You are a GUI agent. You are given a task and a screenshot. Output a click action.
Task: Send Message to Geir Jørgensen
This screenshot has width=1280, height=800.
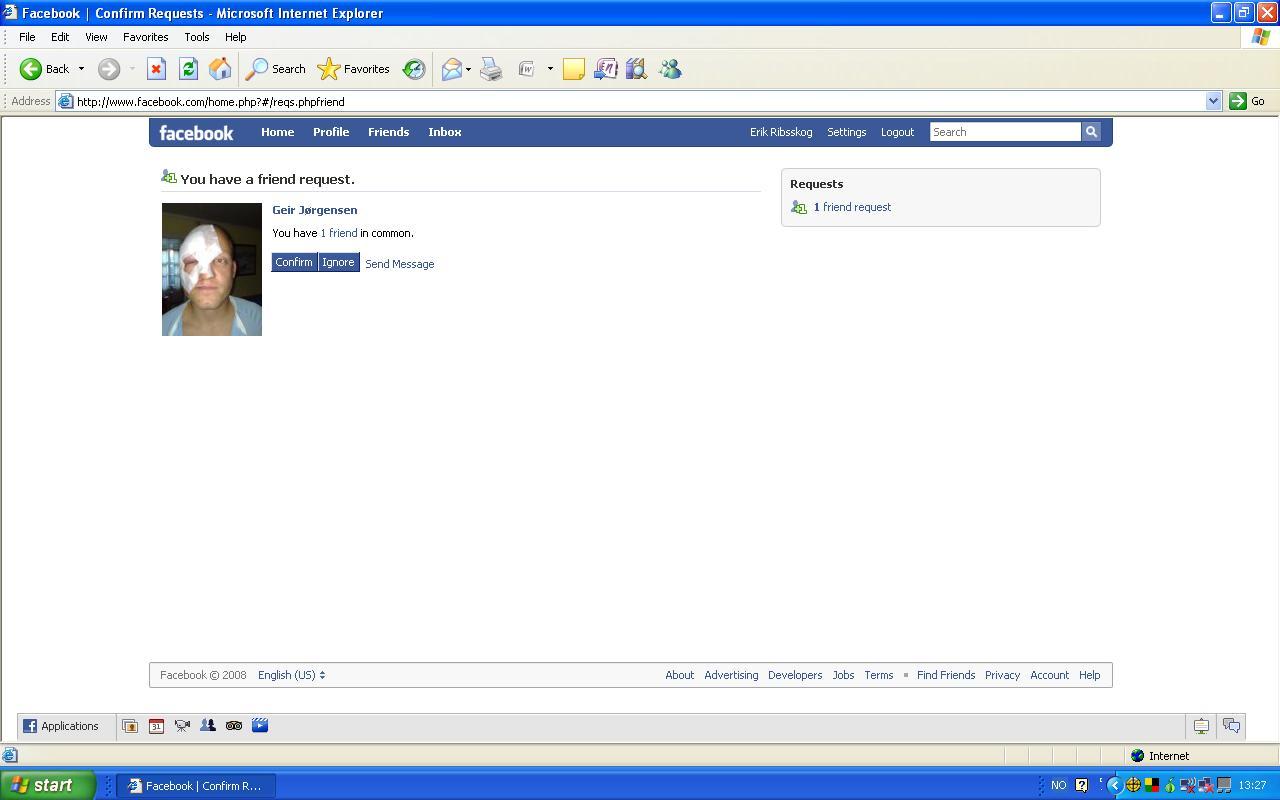coord(399,264)
